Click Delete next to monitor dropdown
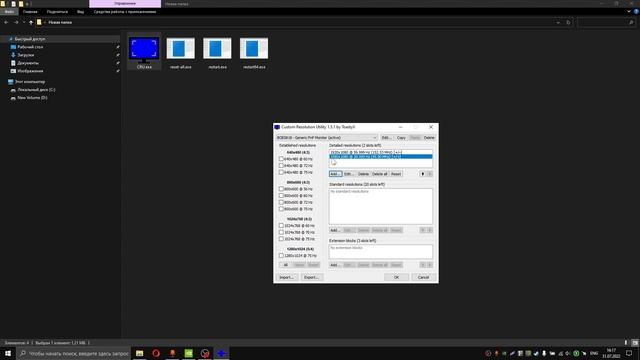 (429, 138)
